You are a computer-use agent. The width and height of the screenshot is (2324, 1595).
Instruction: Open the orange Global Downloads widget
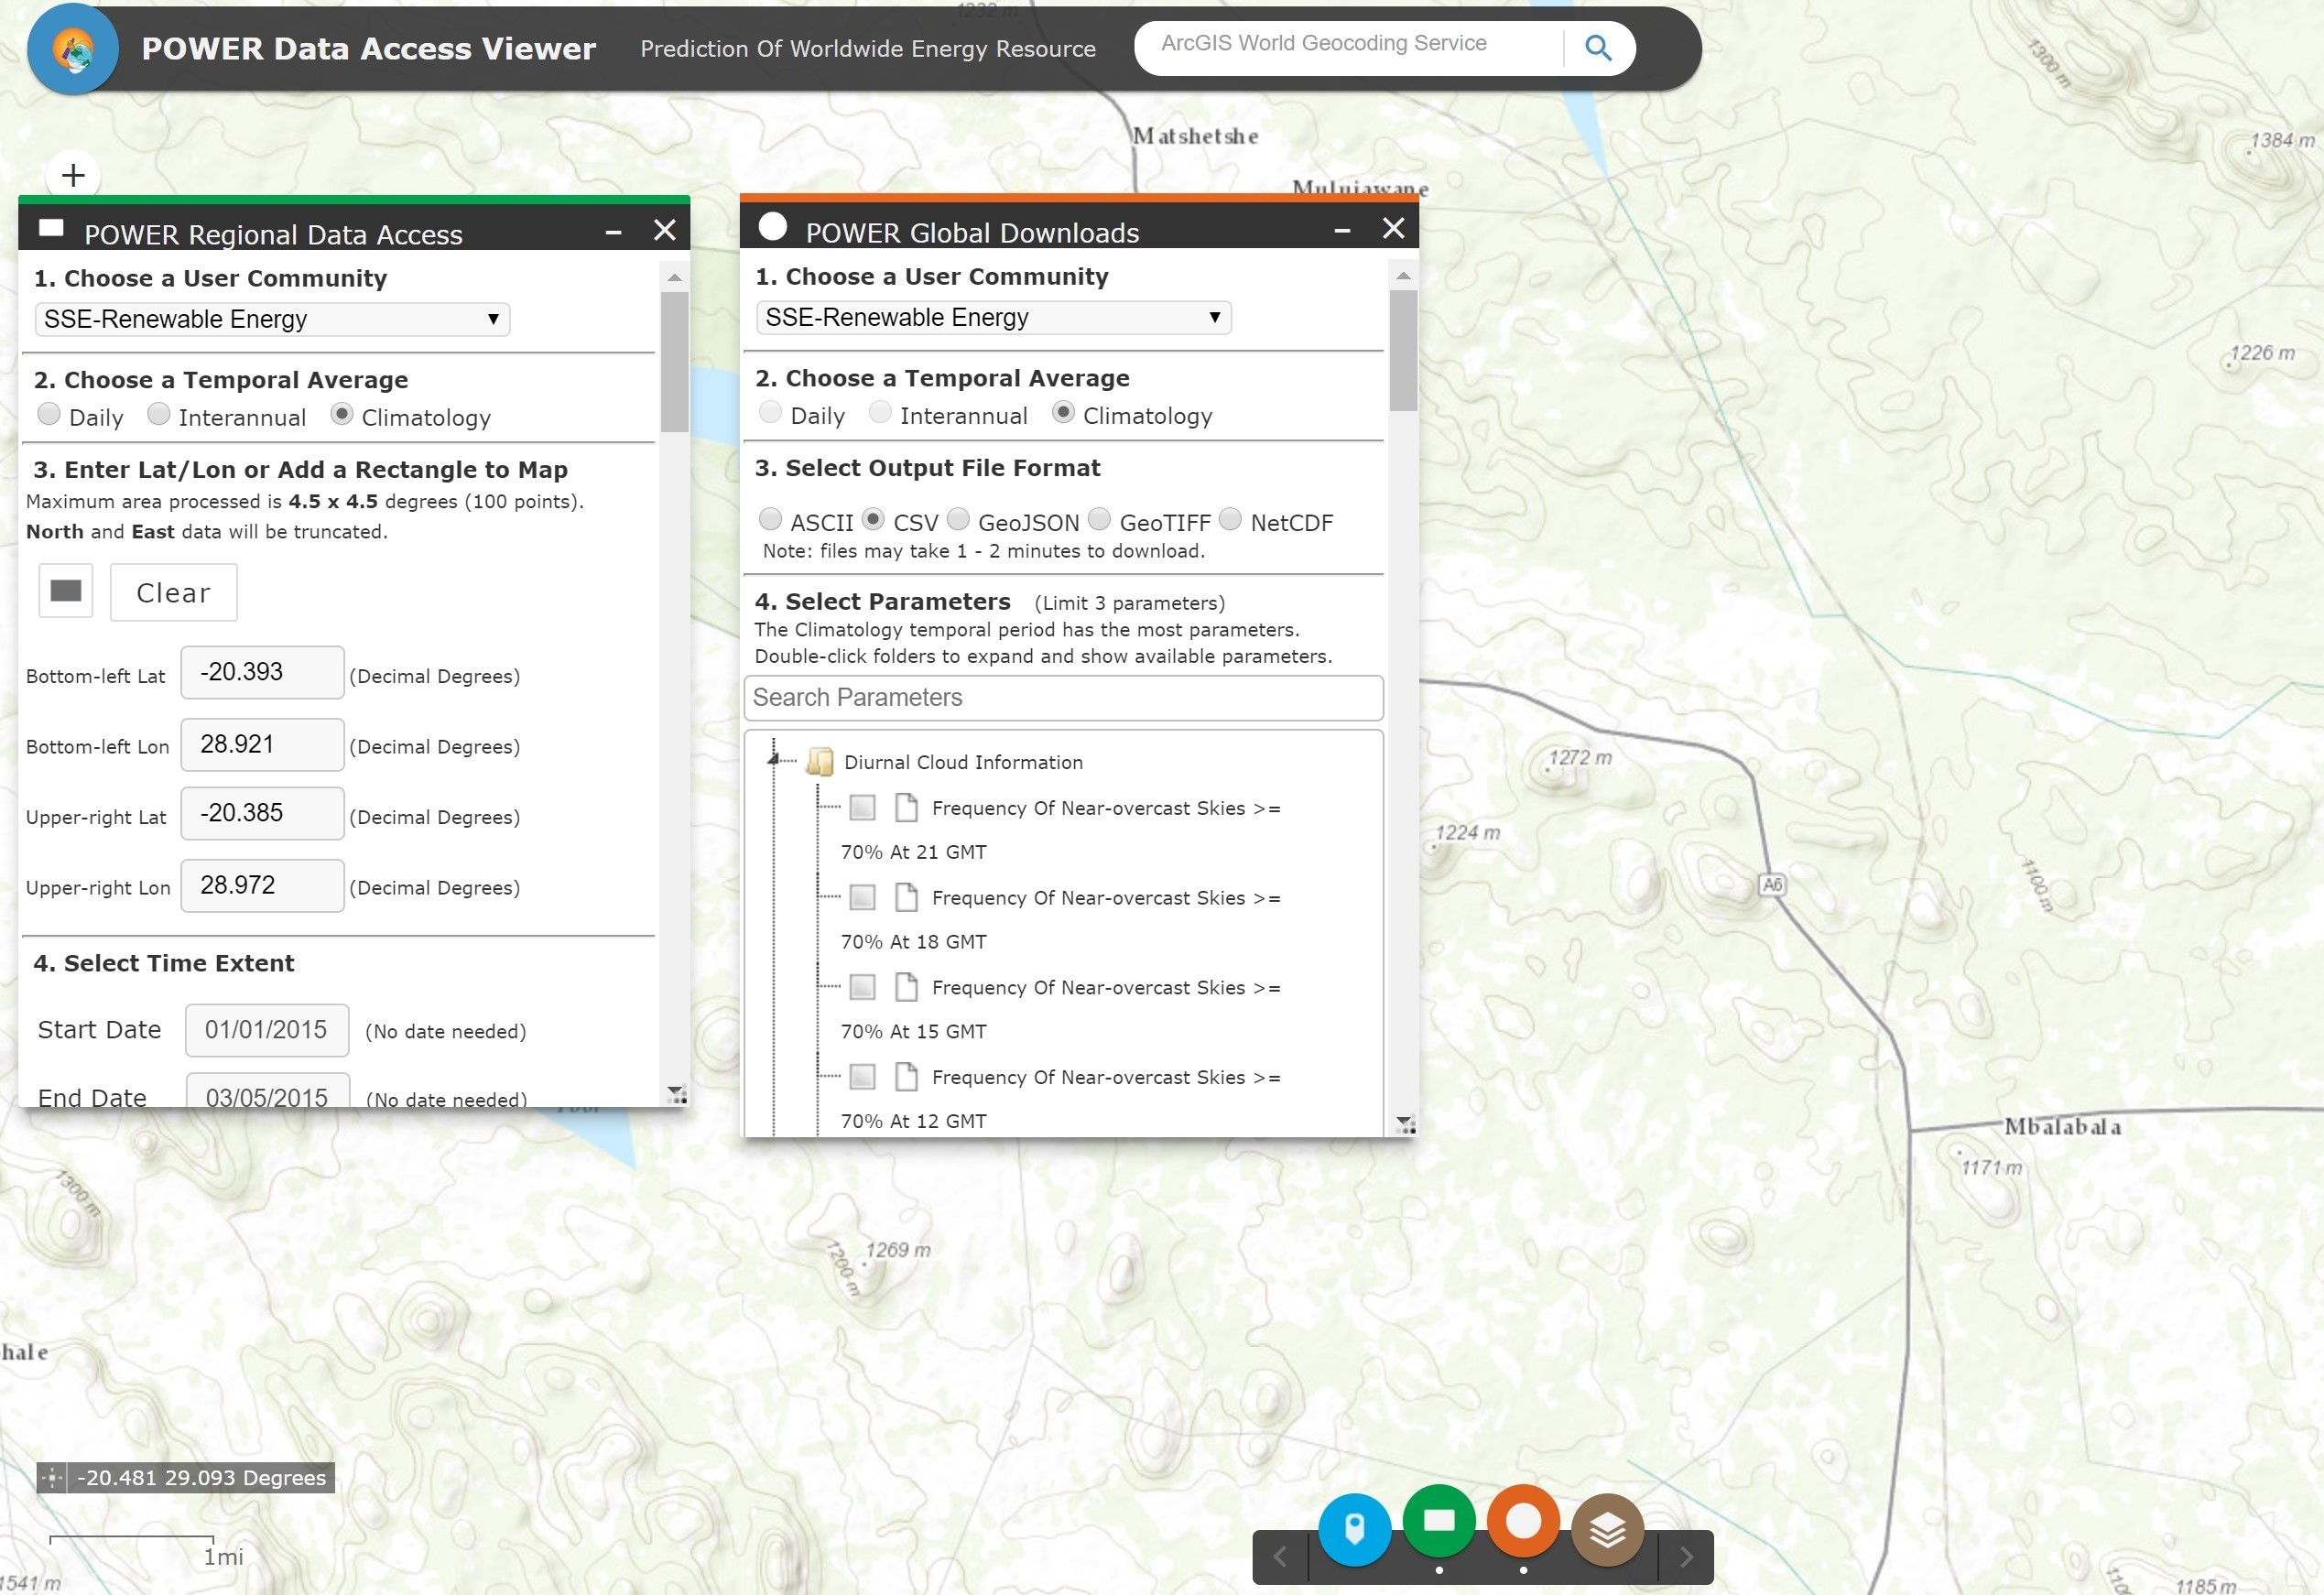(x=1522, y=1521)
